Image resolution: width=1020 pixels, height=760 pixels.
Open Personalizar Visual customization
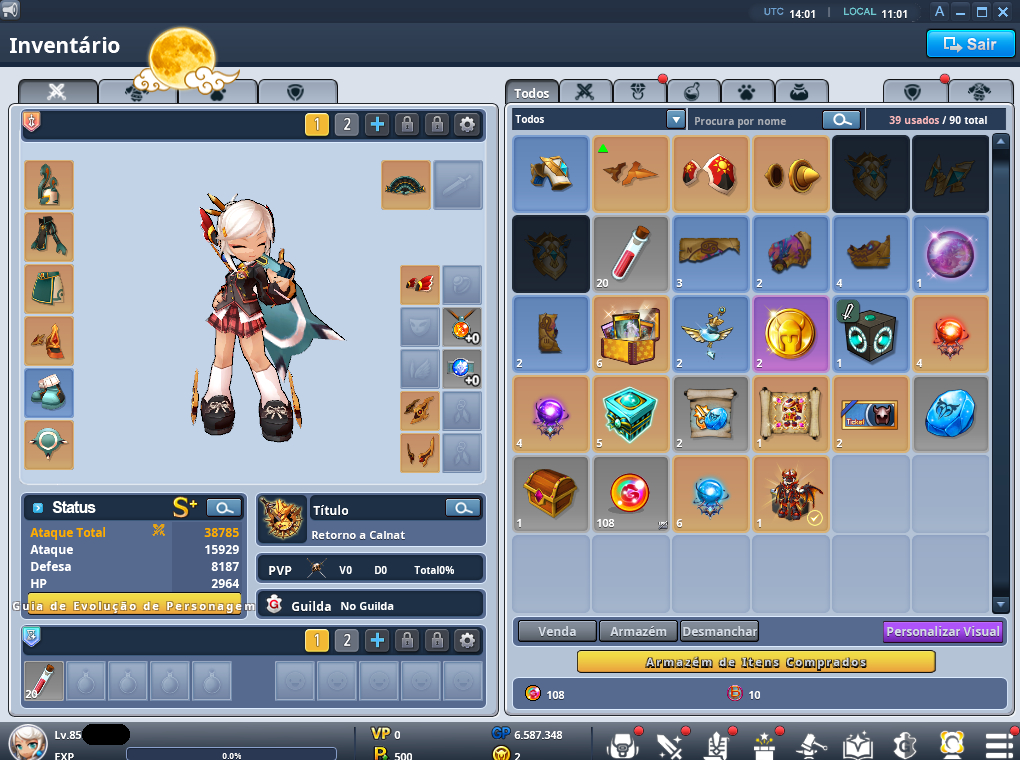[943, 631]
